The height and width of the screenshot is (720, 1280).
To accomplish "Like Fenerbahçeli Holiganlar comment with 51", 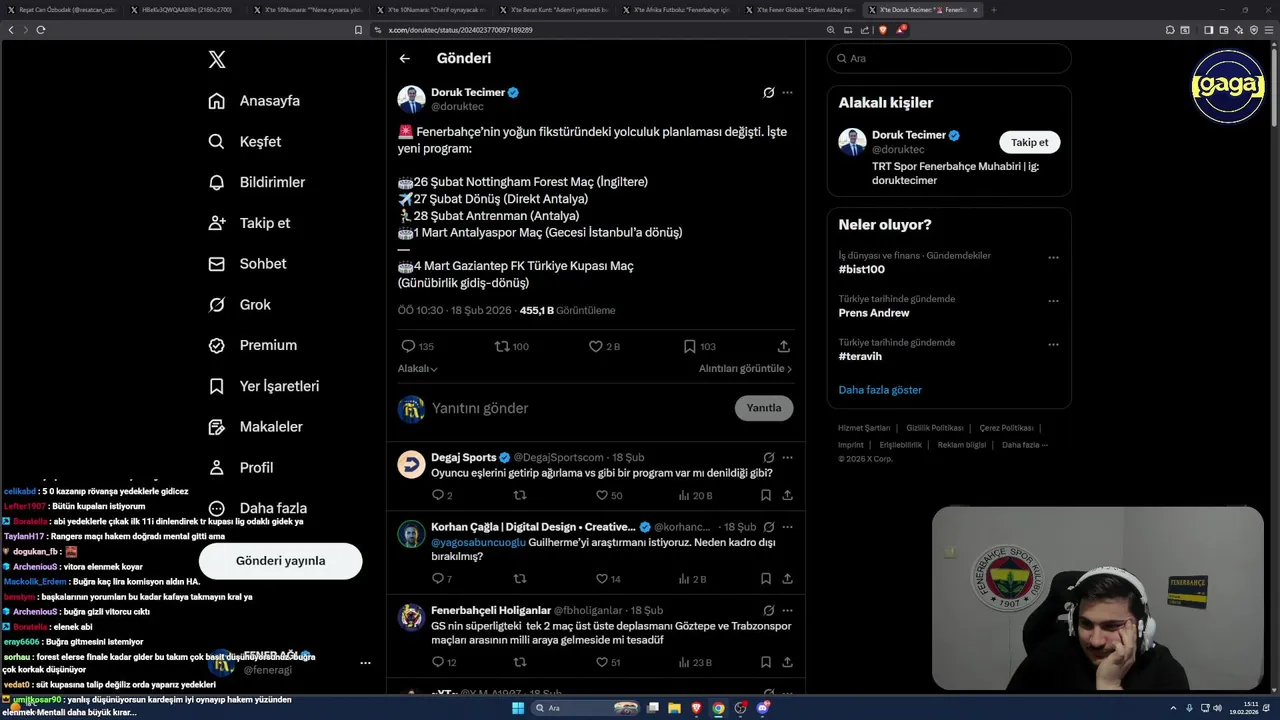I will point(602,662).
